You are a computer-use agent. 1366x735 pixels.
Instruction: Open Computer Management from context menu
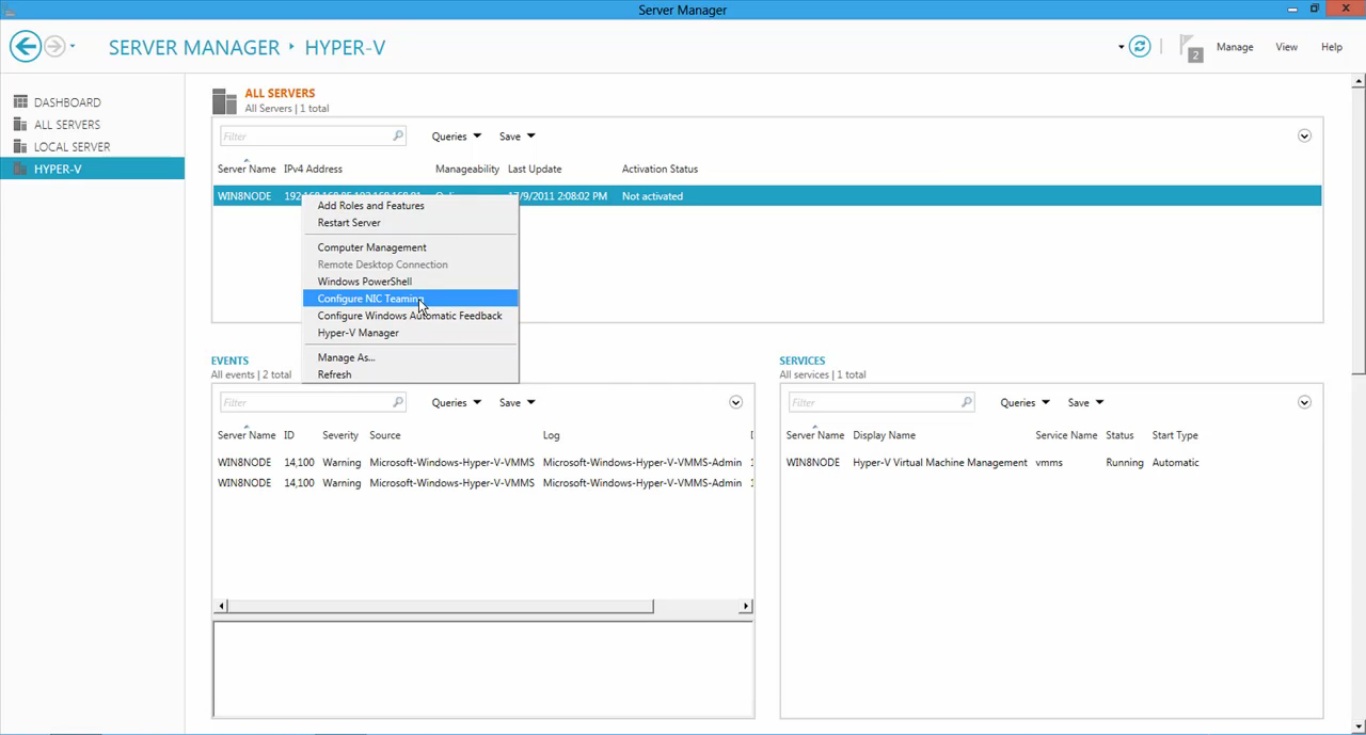coord(410,247)
